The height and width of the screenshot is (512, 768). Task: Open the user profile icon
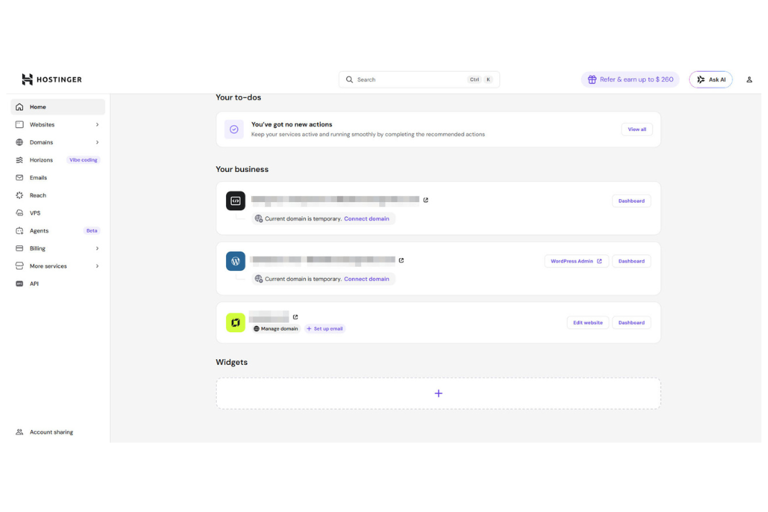pos(749,79)
